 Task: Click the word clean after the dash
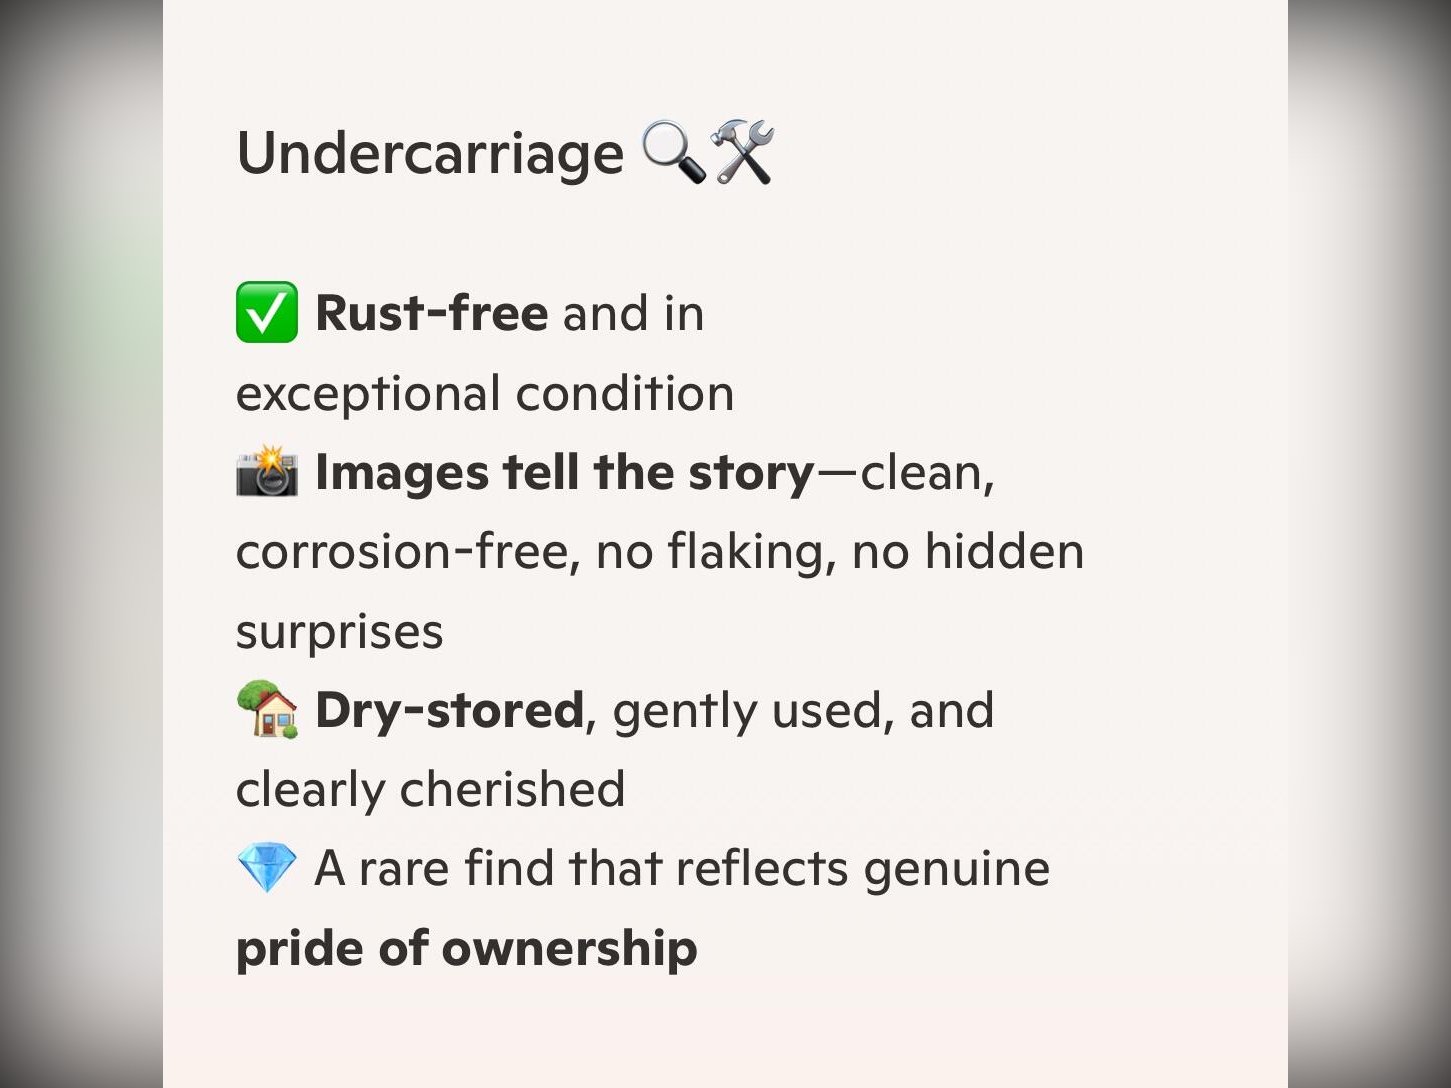point(920,473)
